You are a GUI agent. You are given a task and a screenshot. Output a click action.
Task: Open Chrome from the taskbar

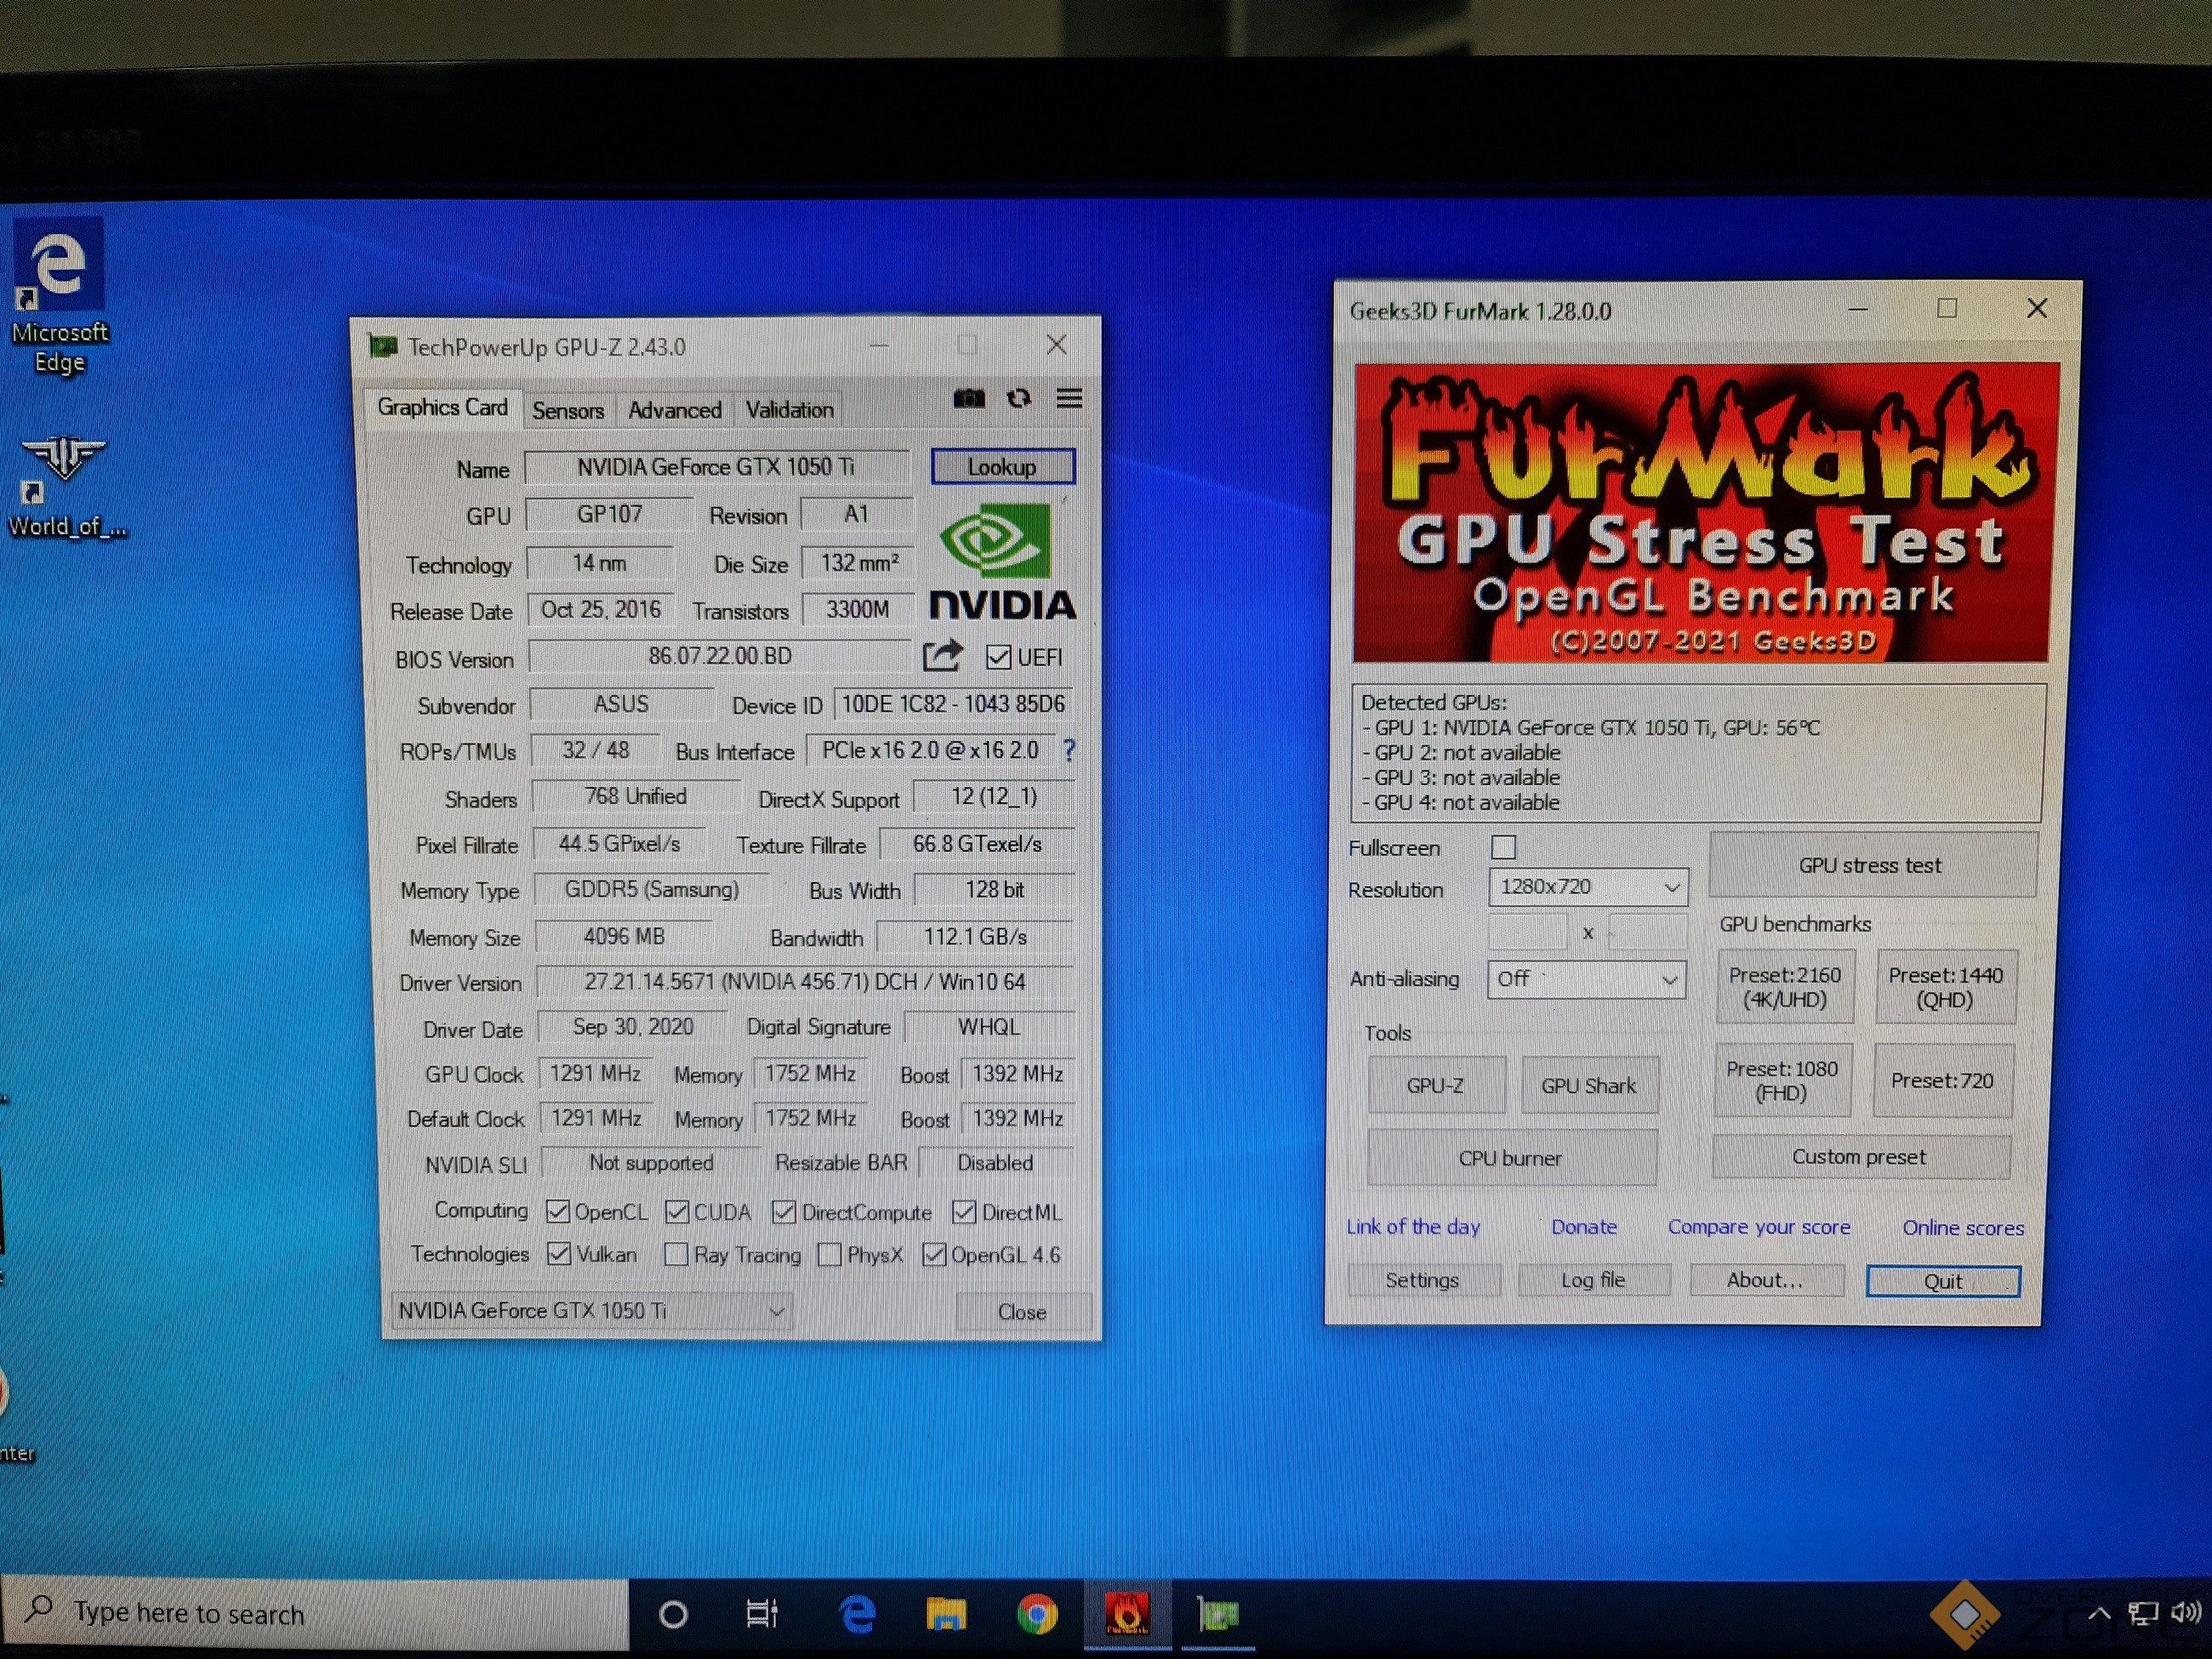tap(1037, 1614)
